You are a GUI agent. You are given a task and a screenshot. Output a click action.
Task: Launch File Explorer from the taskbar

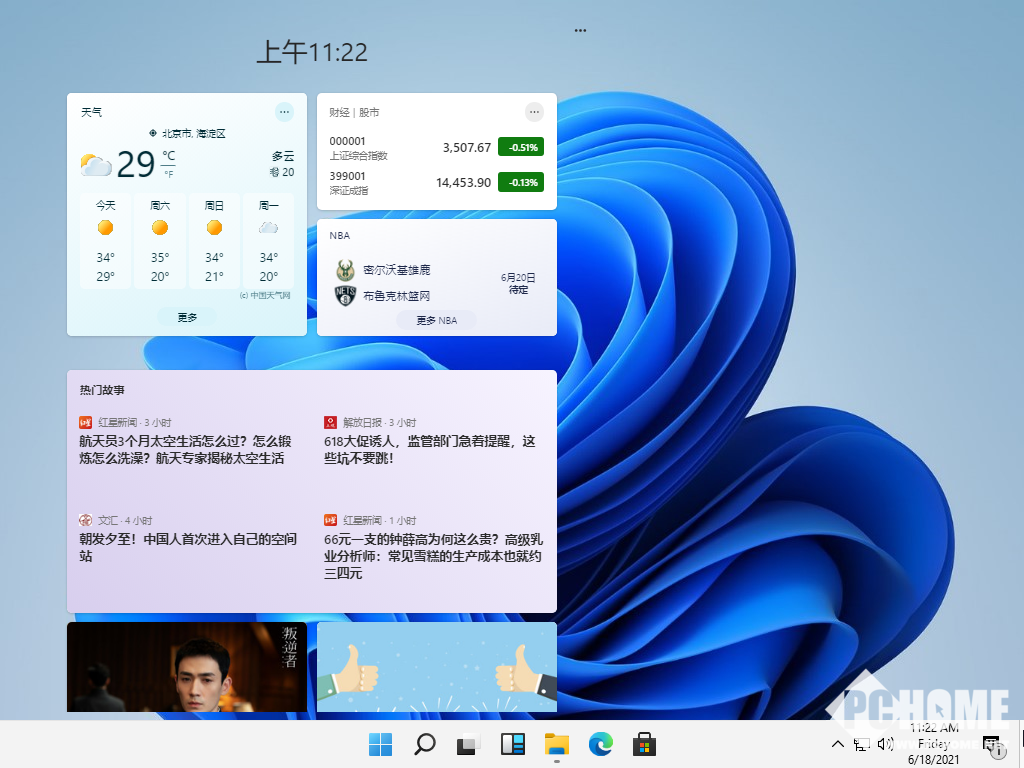(556, 744)
